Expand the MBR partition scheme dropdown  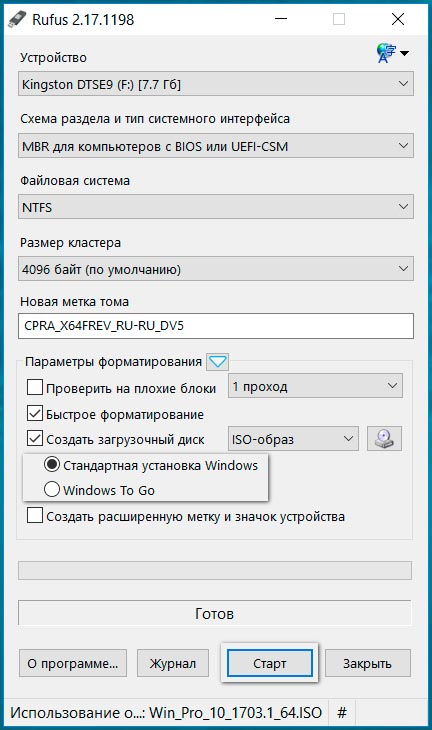pos(216,146)
